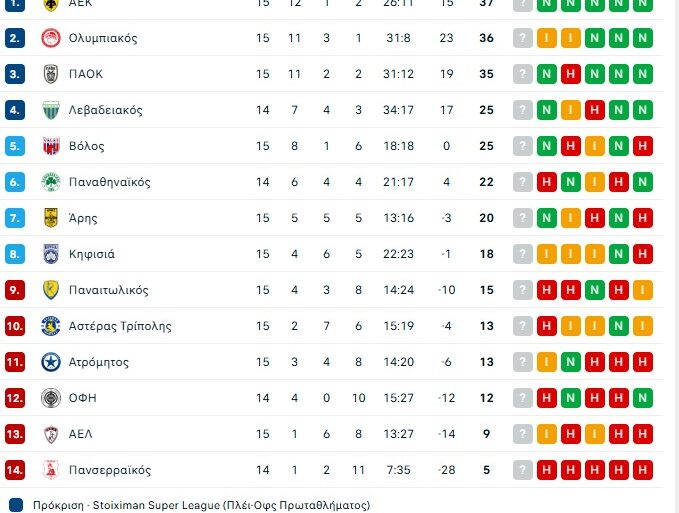The image size is (679, 513).
Task: Click position number 9 relegation badge
Action: pyautogui.click(x=14, y=290)
